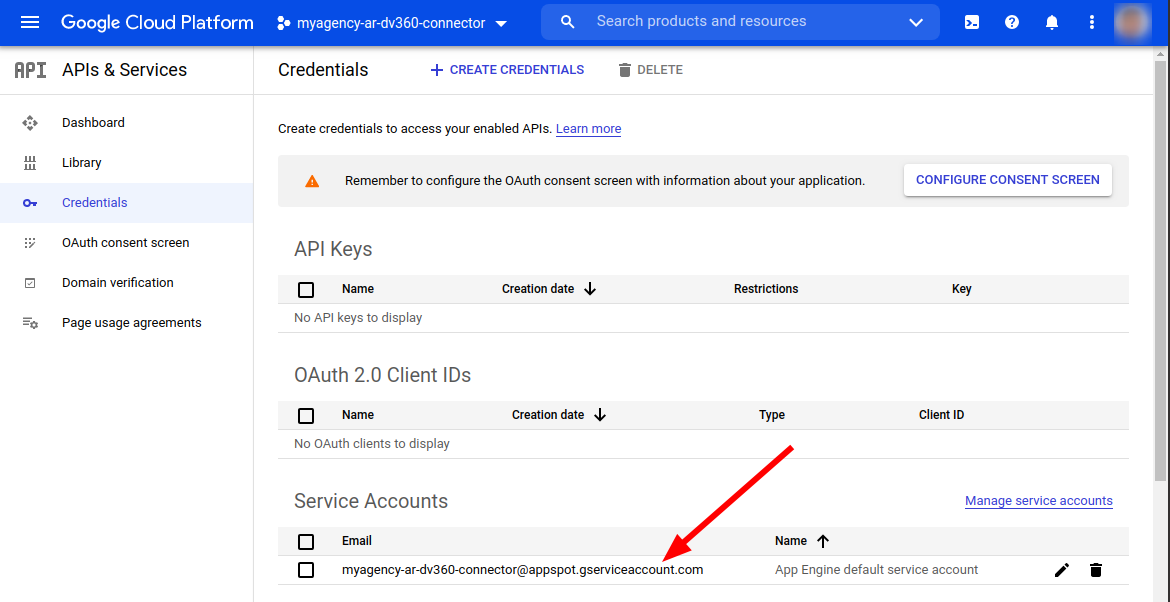The image size is (1170, 602).
Task: Expand the search bar dropdown arrow
Action: [x=916, y=22]
